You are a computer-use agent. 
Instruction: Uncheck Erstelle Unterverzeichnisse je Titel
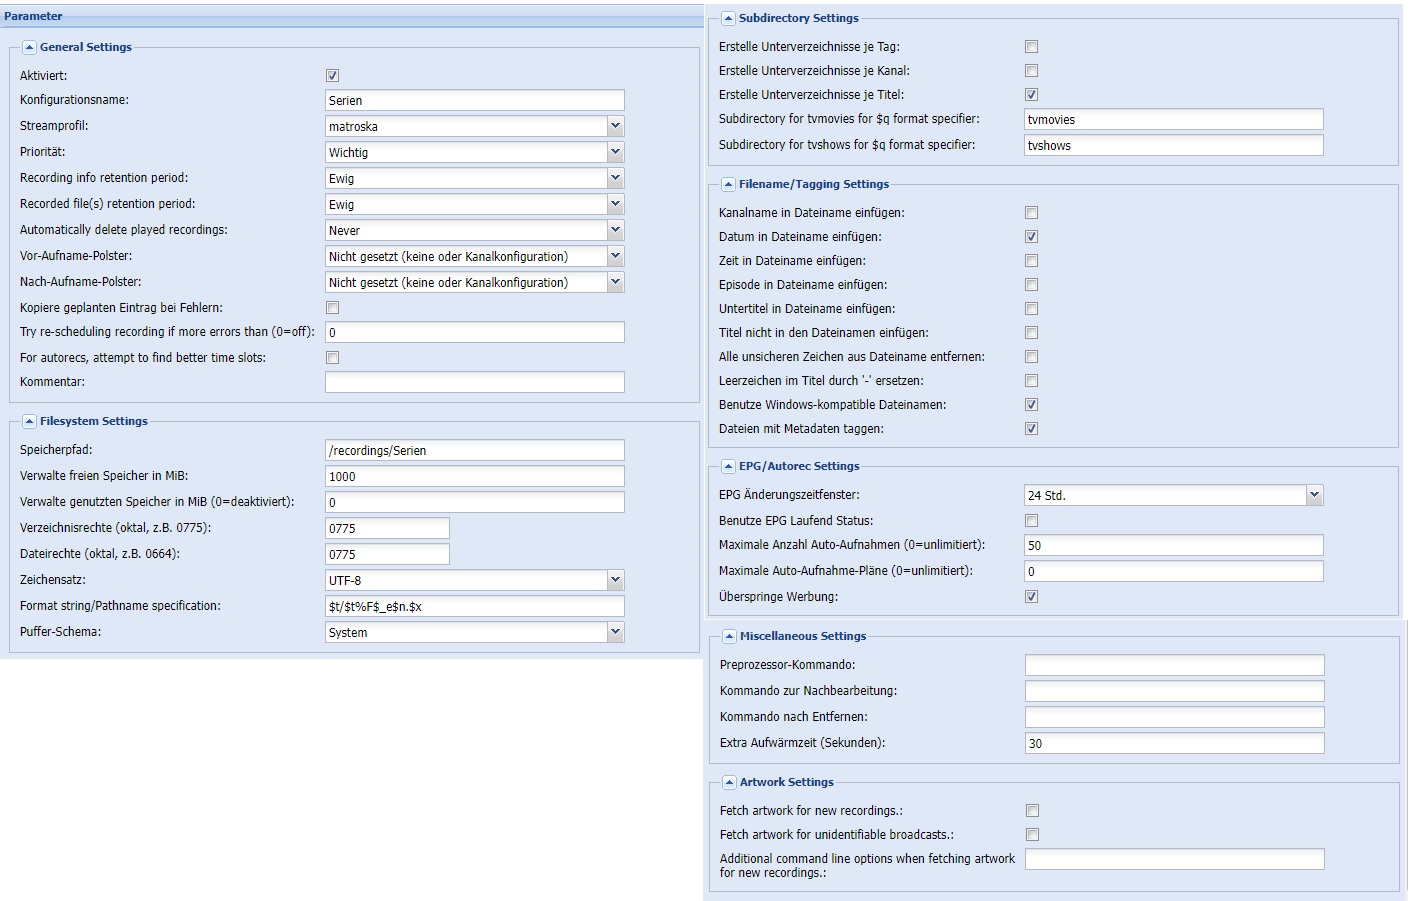tap(1031, 94)
